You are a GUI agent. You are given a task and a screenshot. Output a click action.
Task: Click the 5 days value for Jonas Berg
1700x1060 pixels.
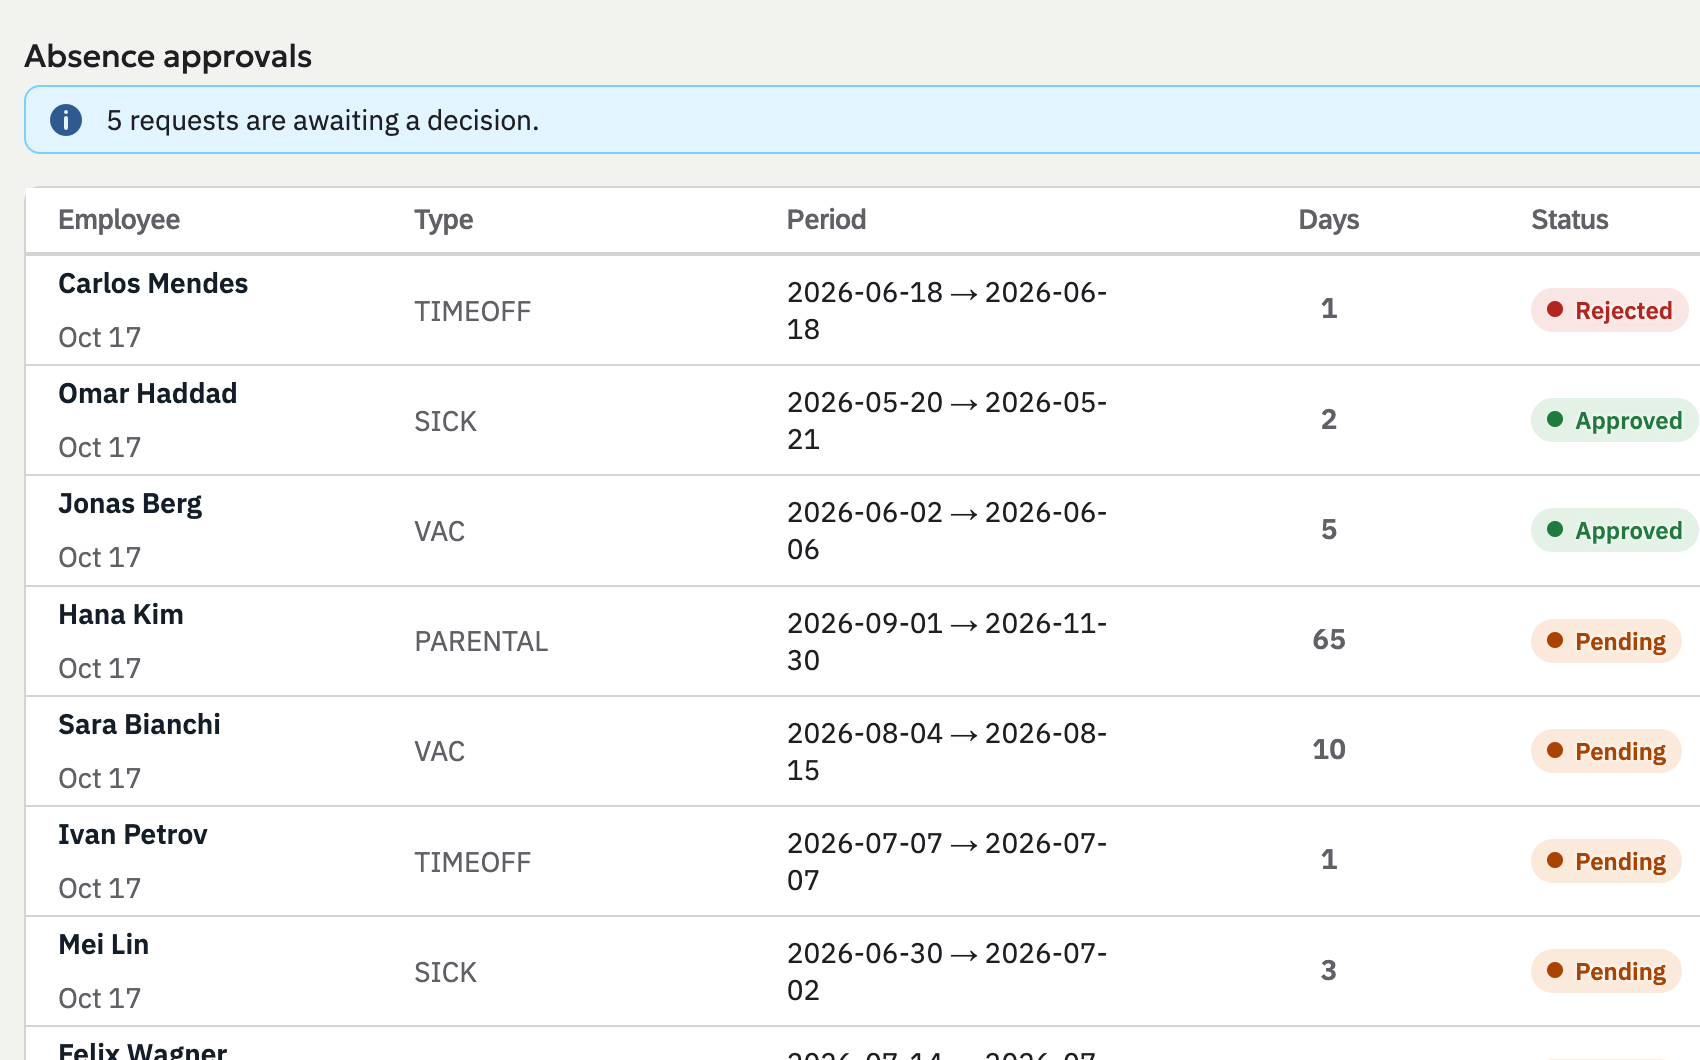[1328, 530]
